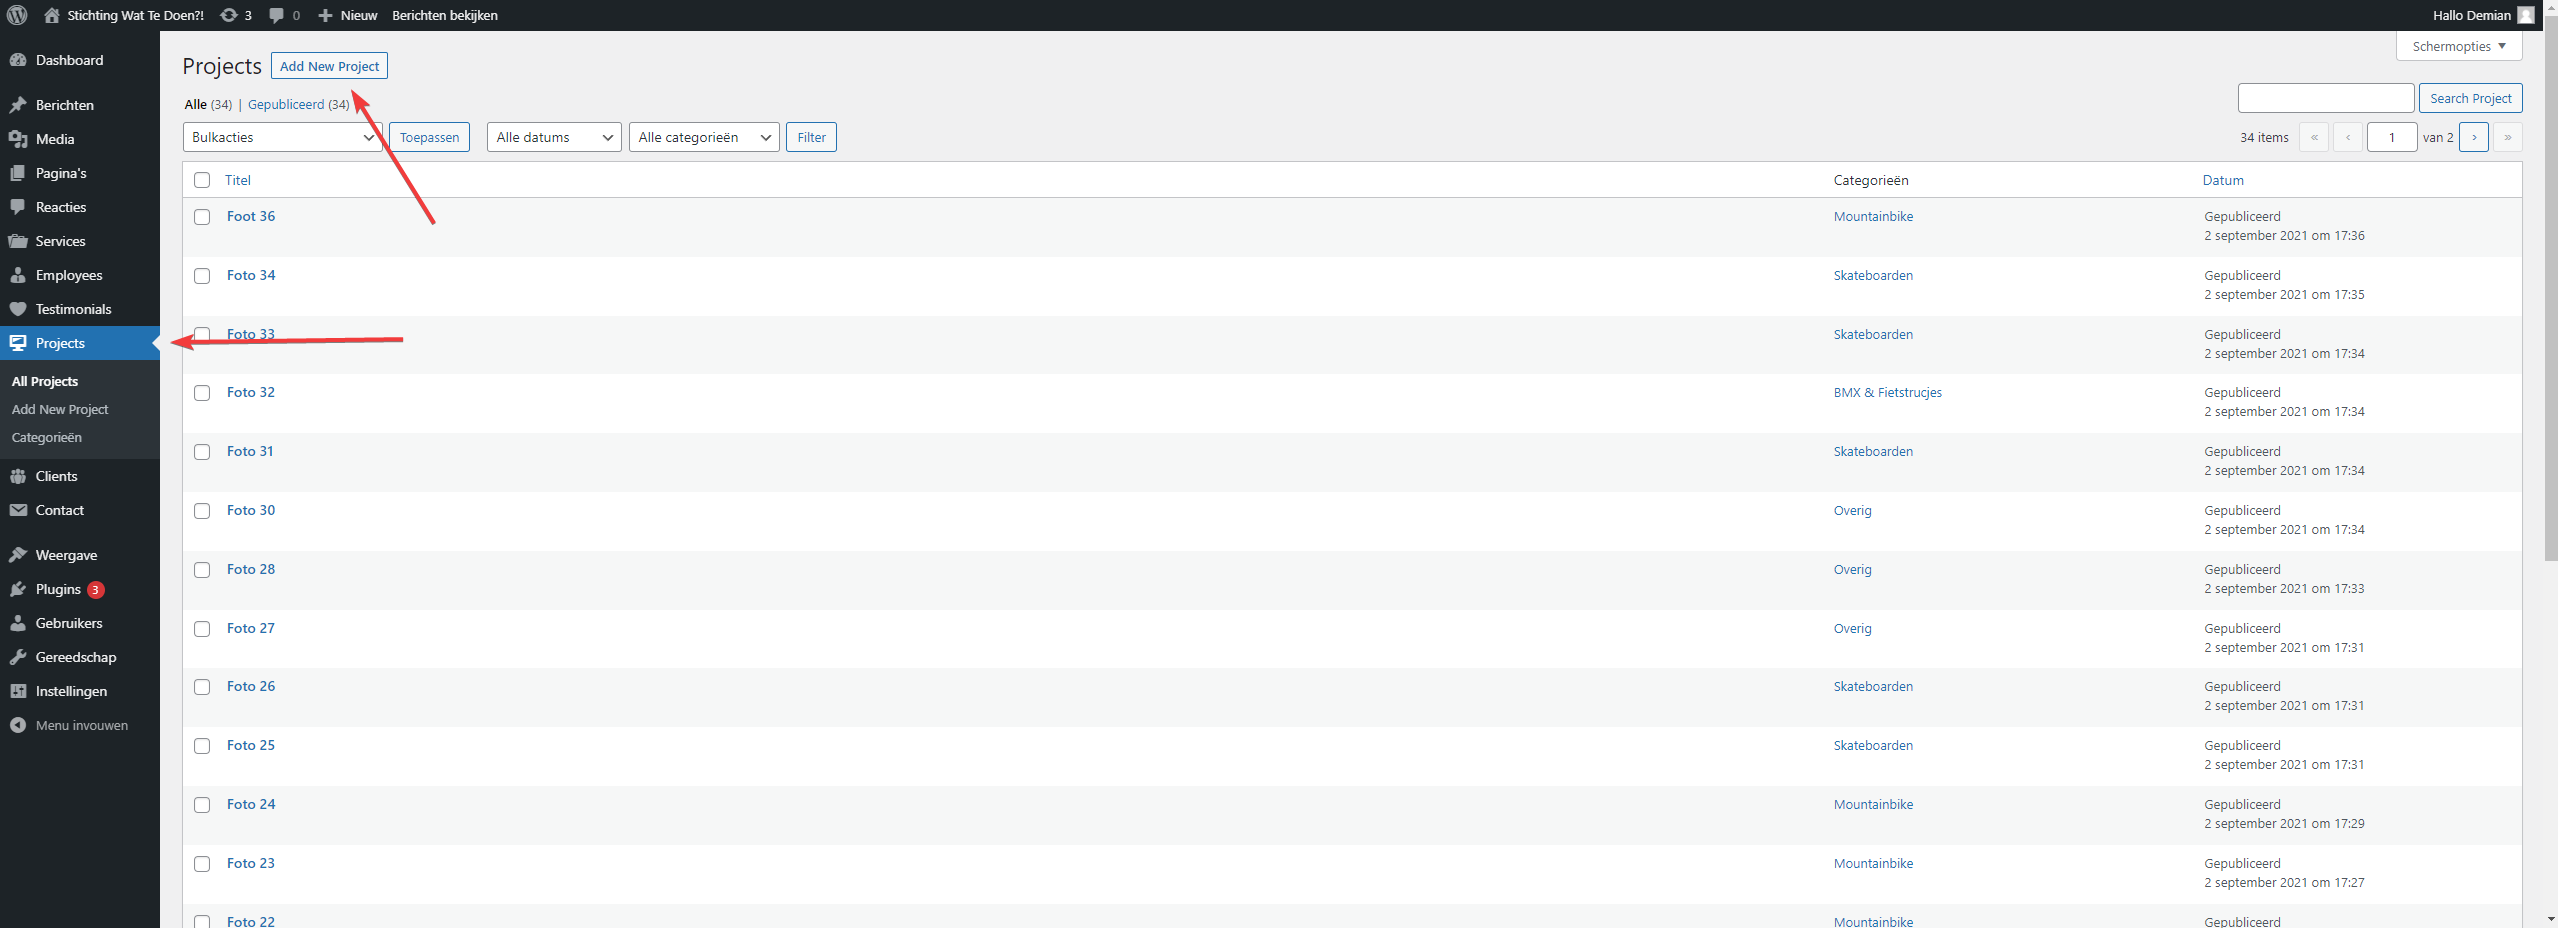Open Media via its sidebar icon
Viewport: 2558px width, 928px height.
(x=18, y=139)
